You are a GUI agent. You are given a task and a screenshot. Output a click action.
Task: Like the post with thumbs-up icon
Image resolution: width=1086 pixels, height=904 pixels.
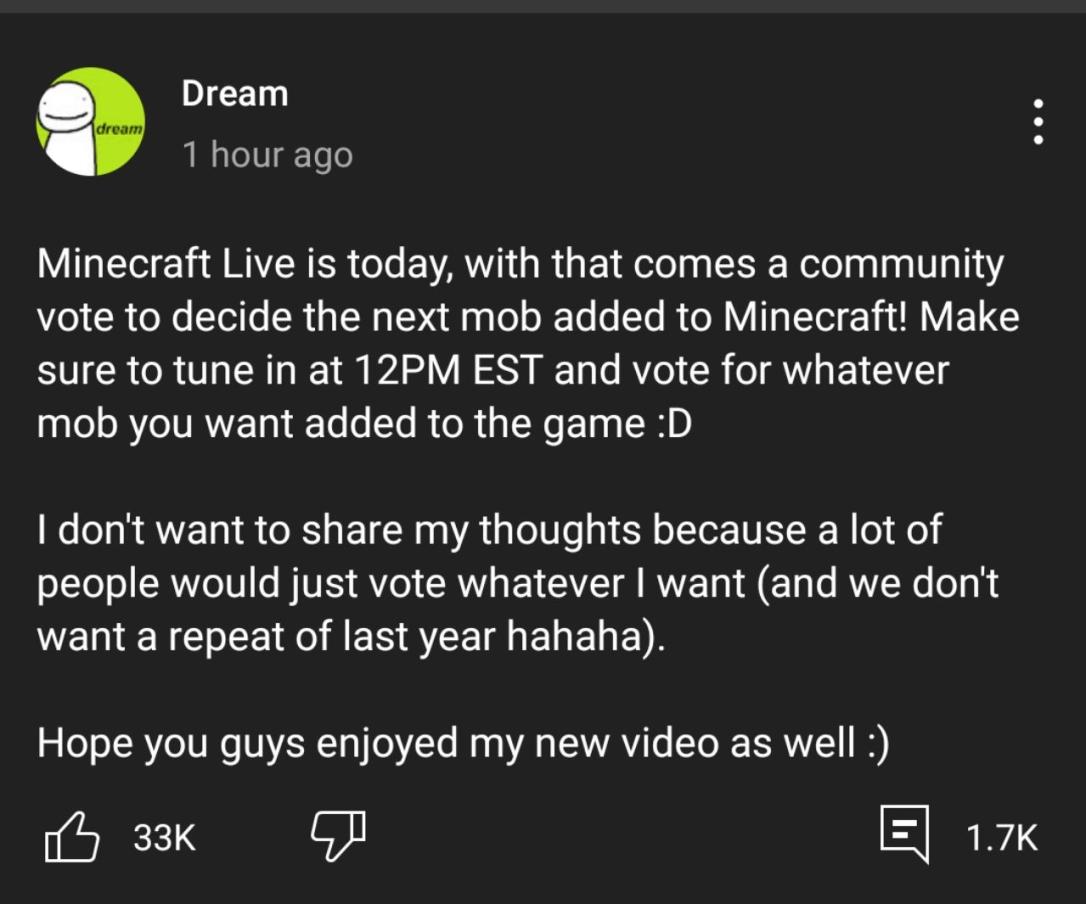pyautogui.click(x=71, y=837)
